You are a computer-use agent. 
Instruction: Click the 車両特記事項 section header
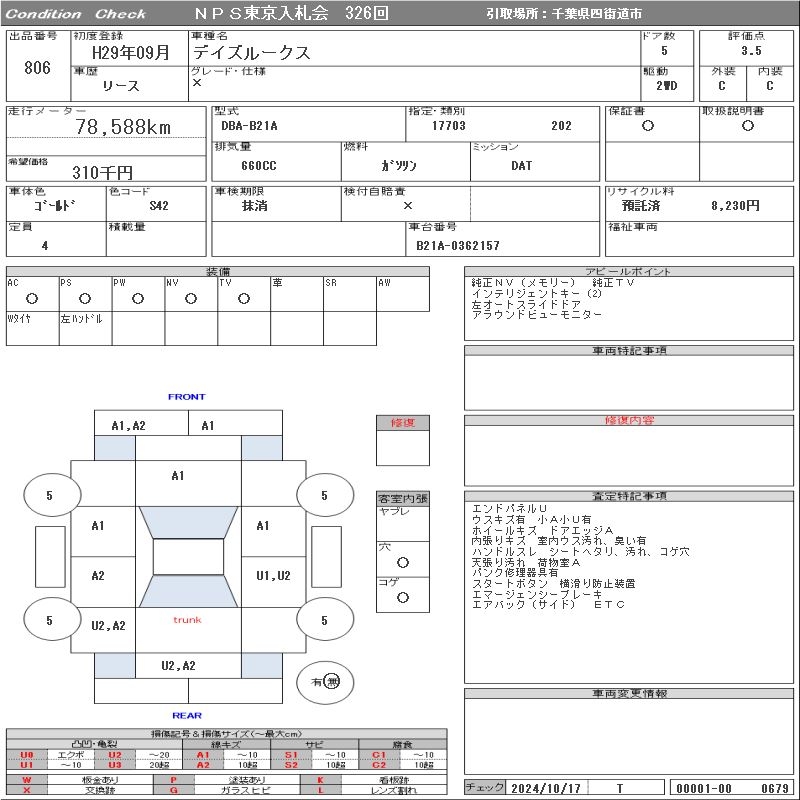point(629,351)
